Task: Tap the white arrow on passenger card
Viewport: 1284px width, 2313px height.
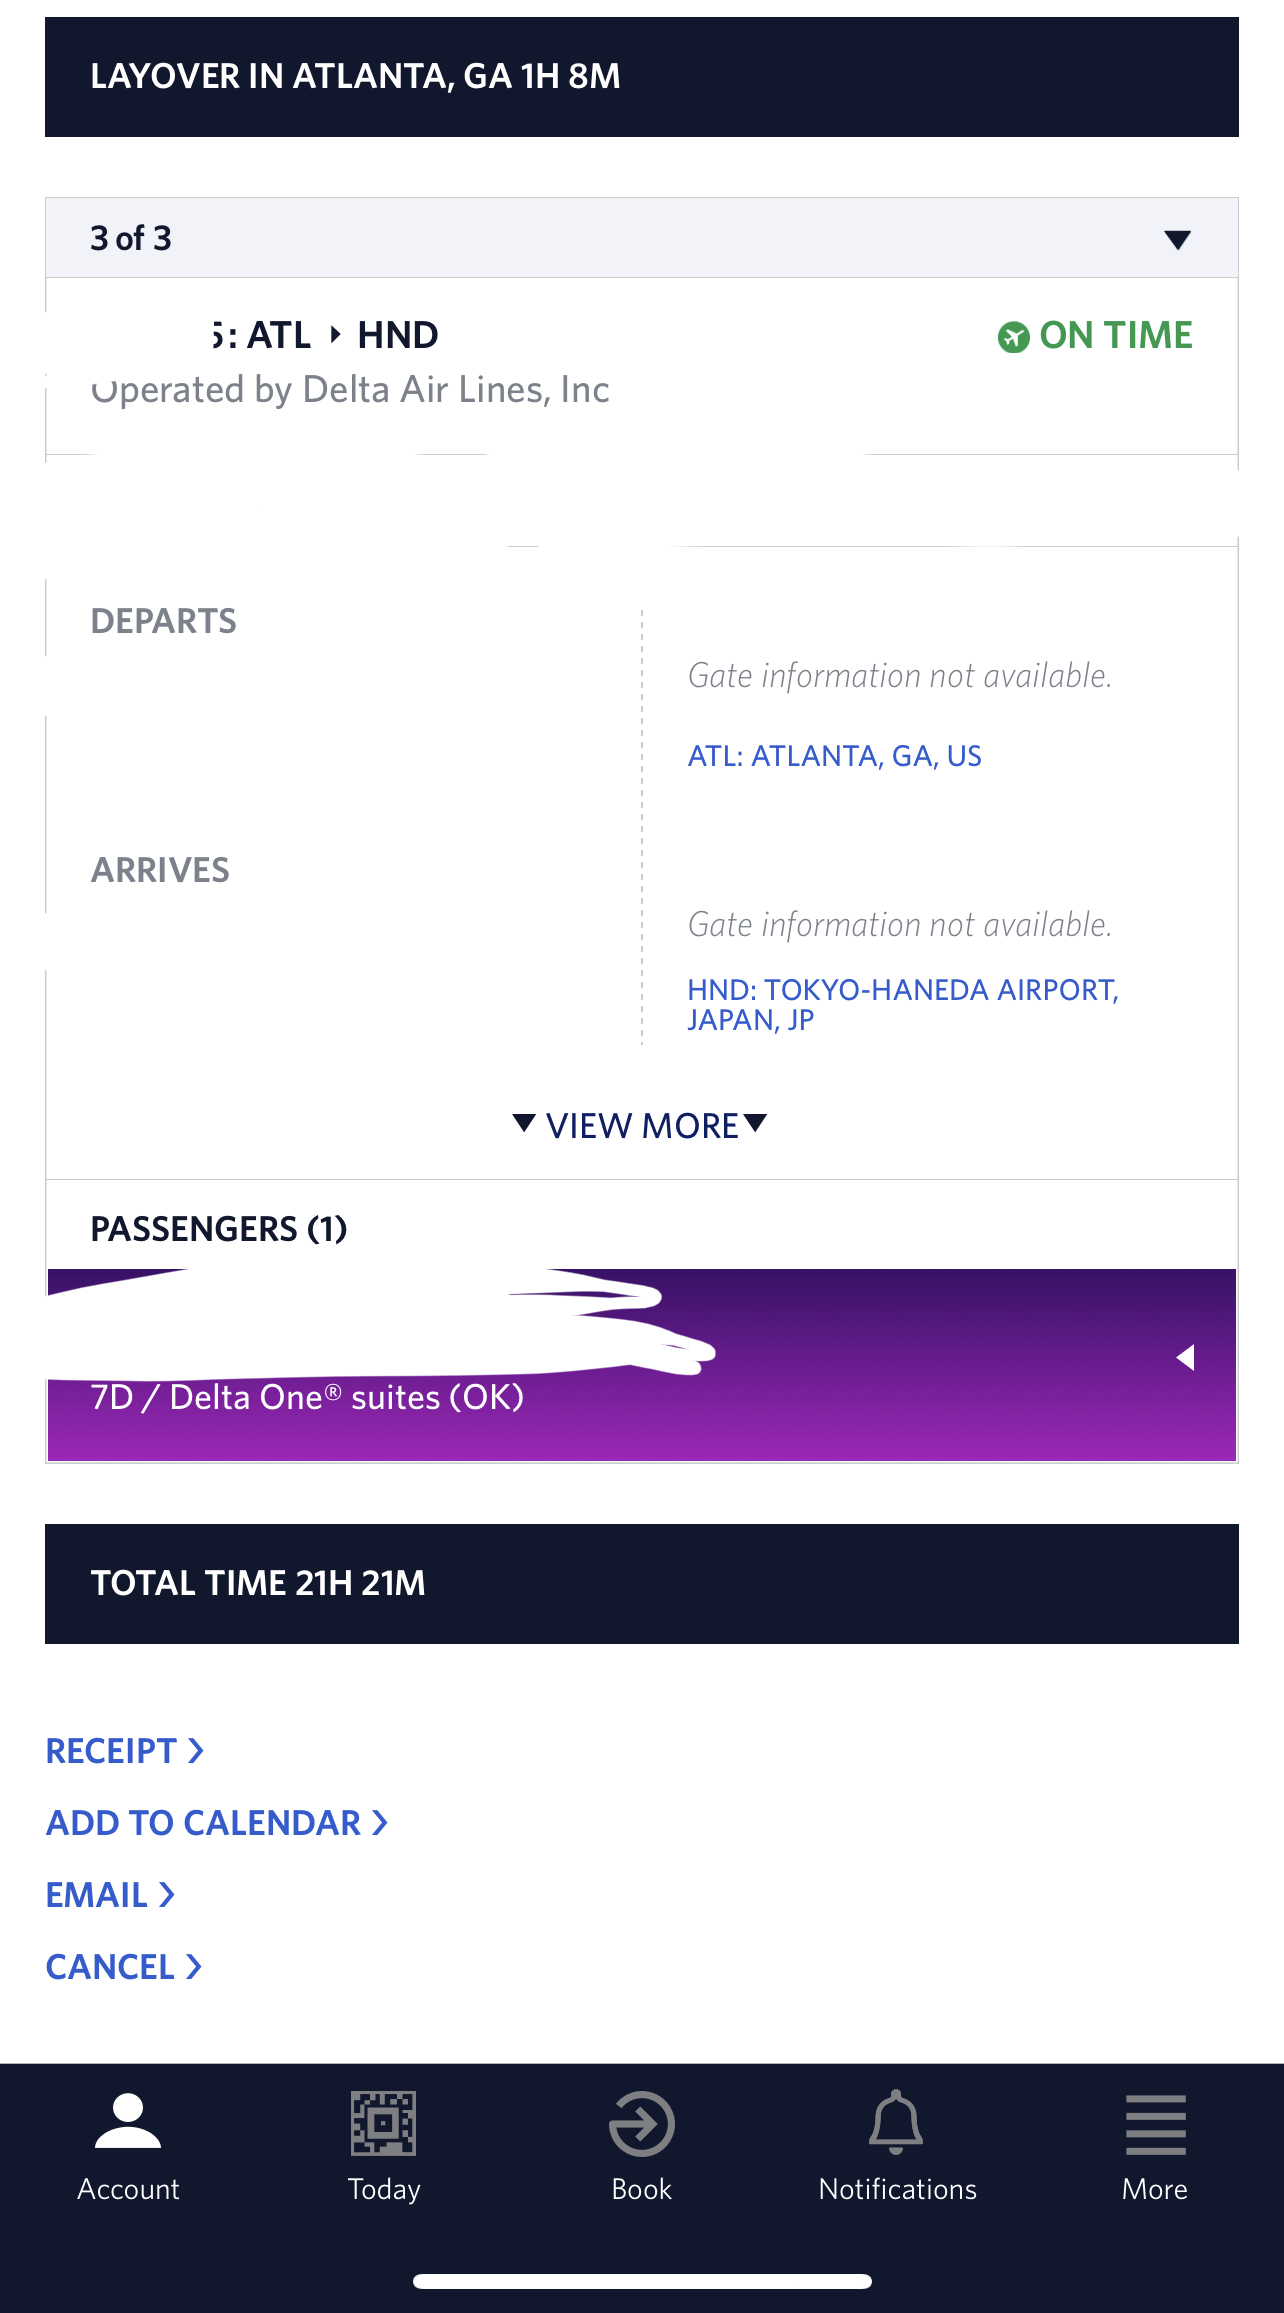Action: tap(1186, 1357)
